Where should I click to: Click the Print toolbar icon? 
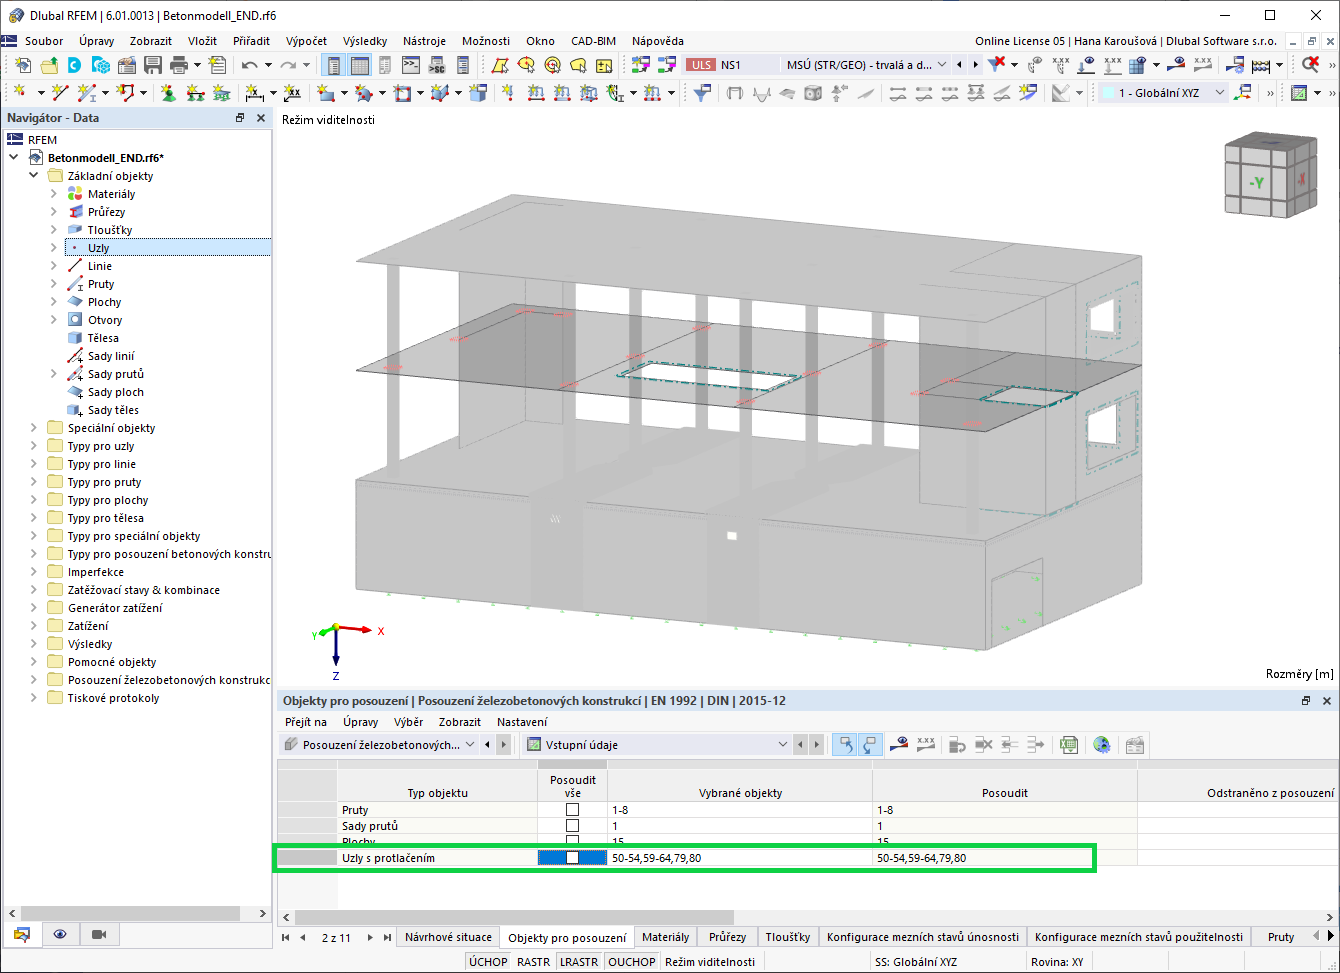click(x=179, y=65)
